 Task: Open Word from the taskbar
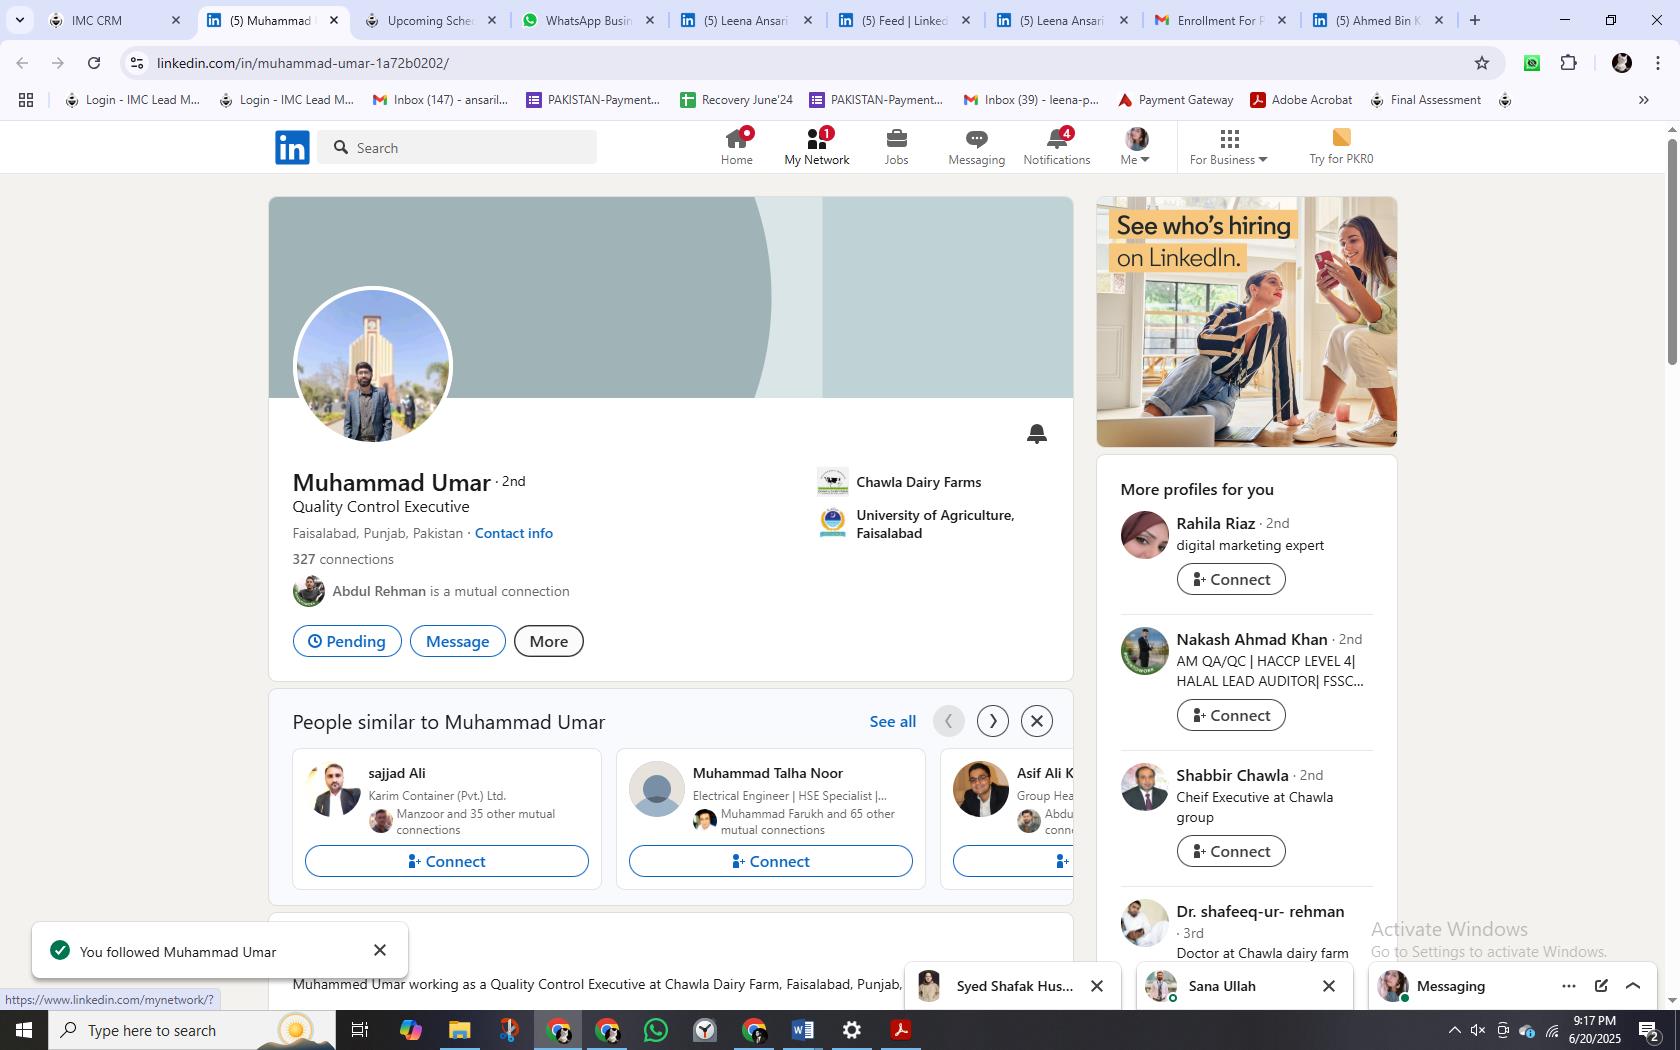(x=803, y=1030)
